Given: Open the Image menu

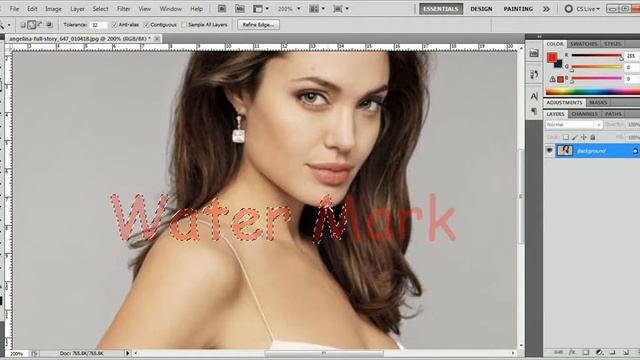Looking at the screenshot, I should point(53,9).
